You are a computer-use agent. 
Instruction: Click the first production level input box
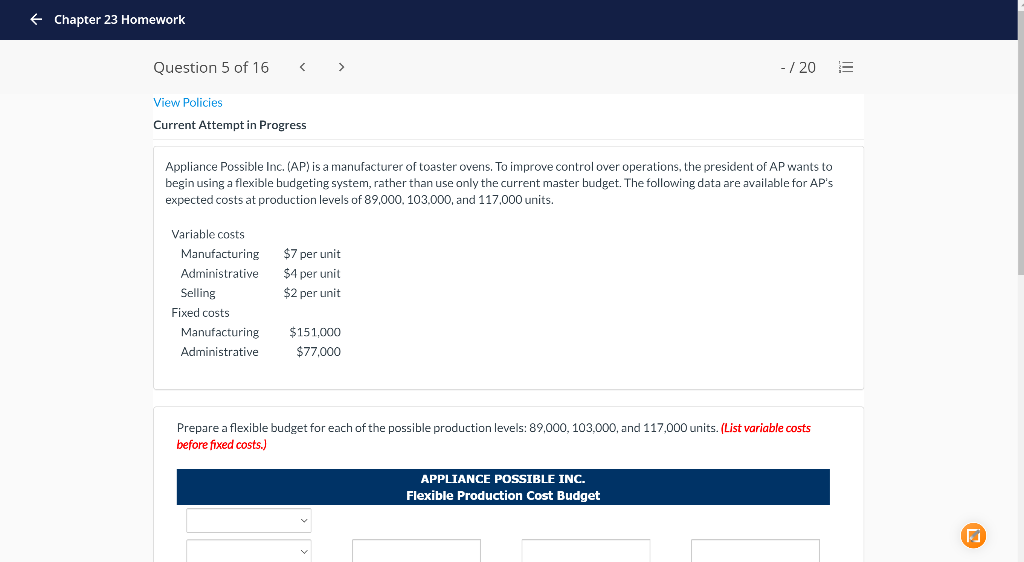coord(417,551)
